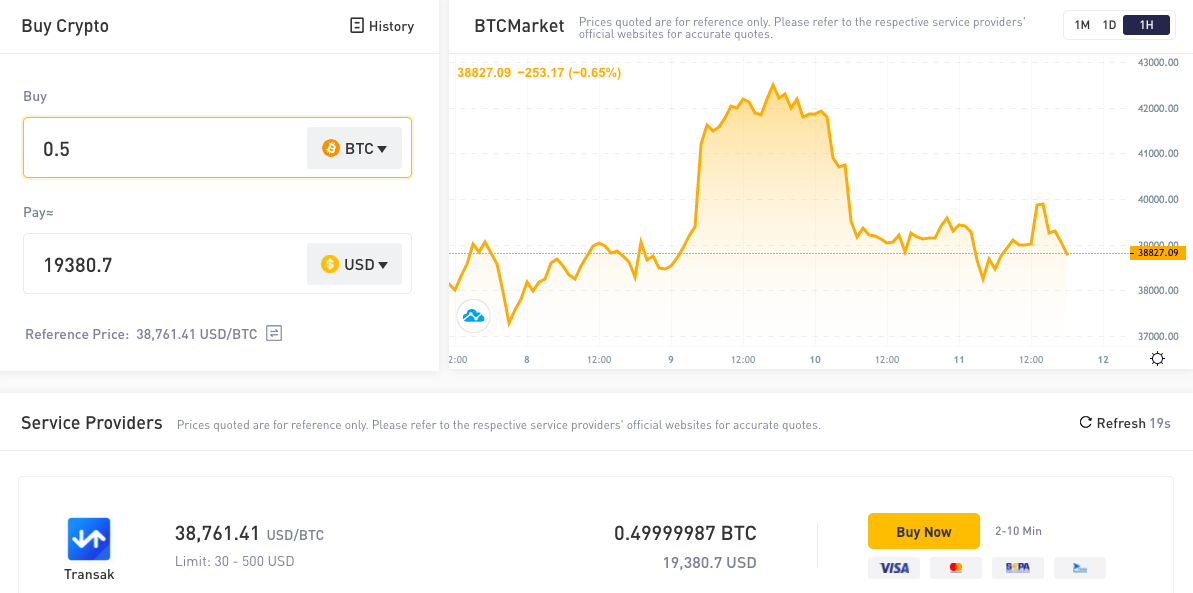Click the 38827.09 price marker label
This screenshot has width=1193, height=593.
point(1158,253)
